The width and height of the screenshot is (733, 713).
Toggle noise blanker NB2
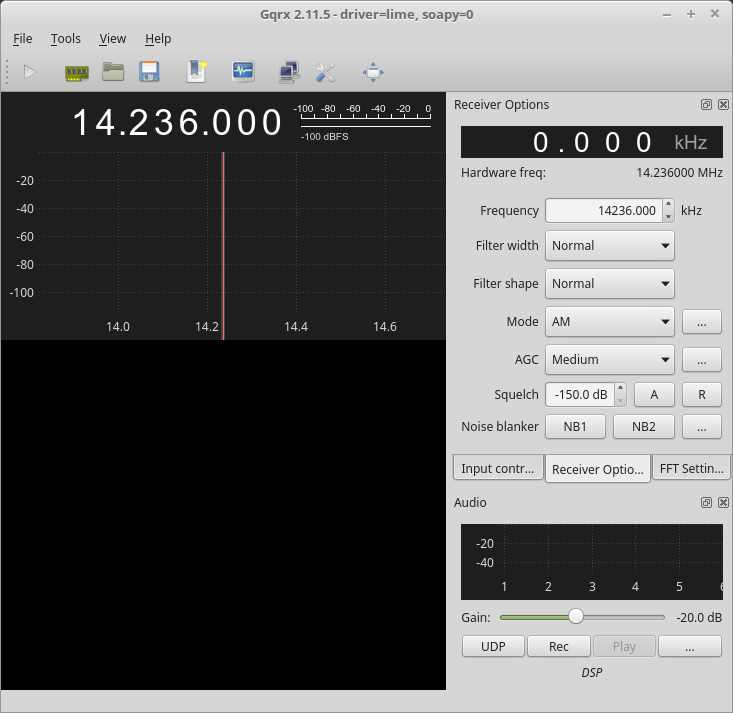pos(643,427)
